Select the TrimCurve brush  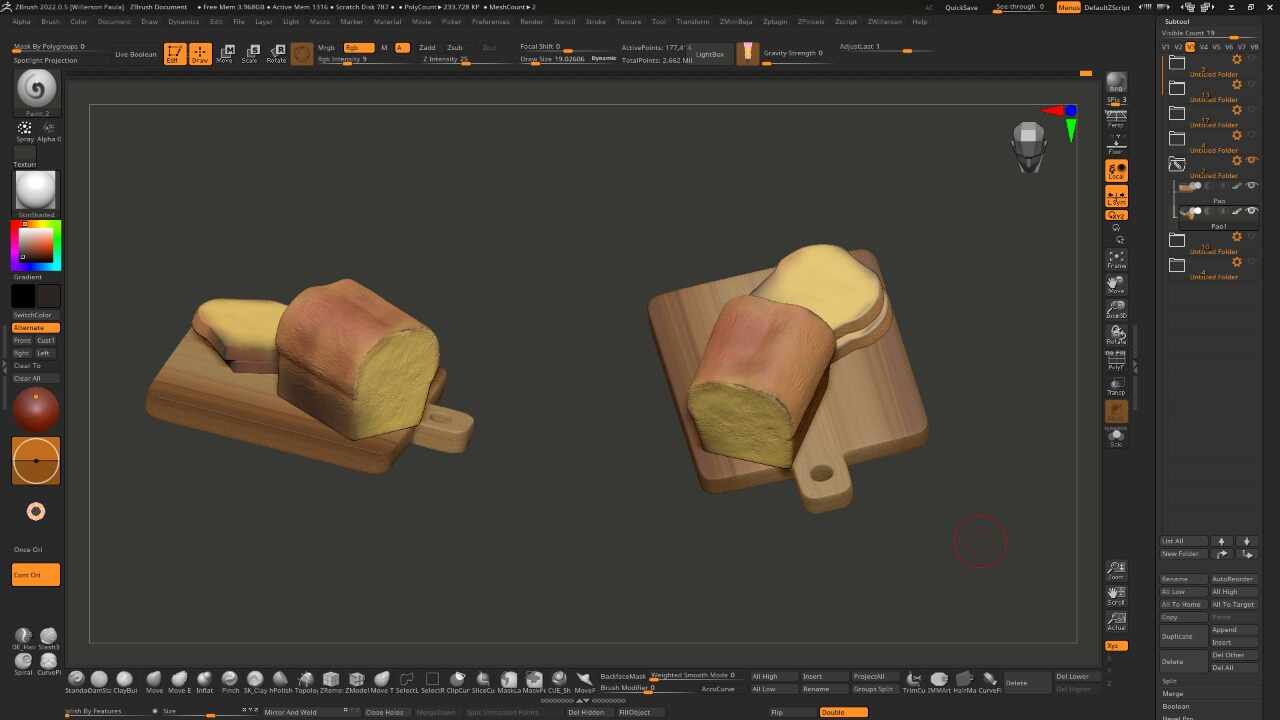tap(914, 681)
